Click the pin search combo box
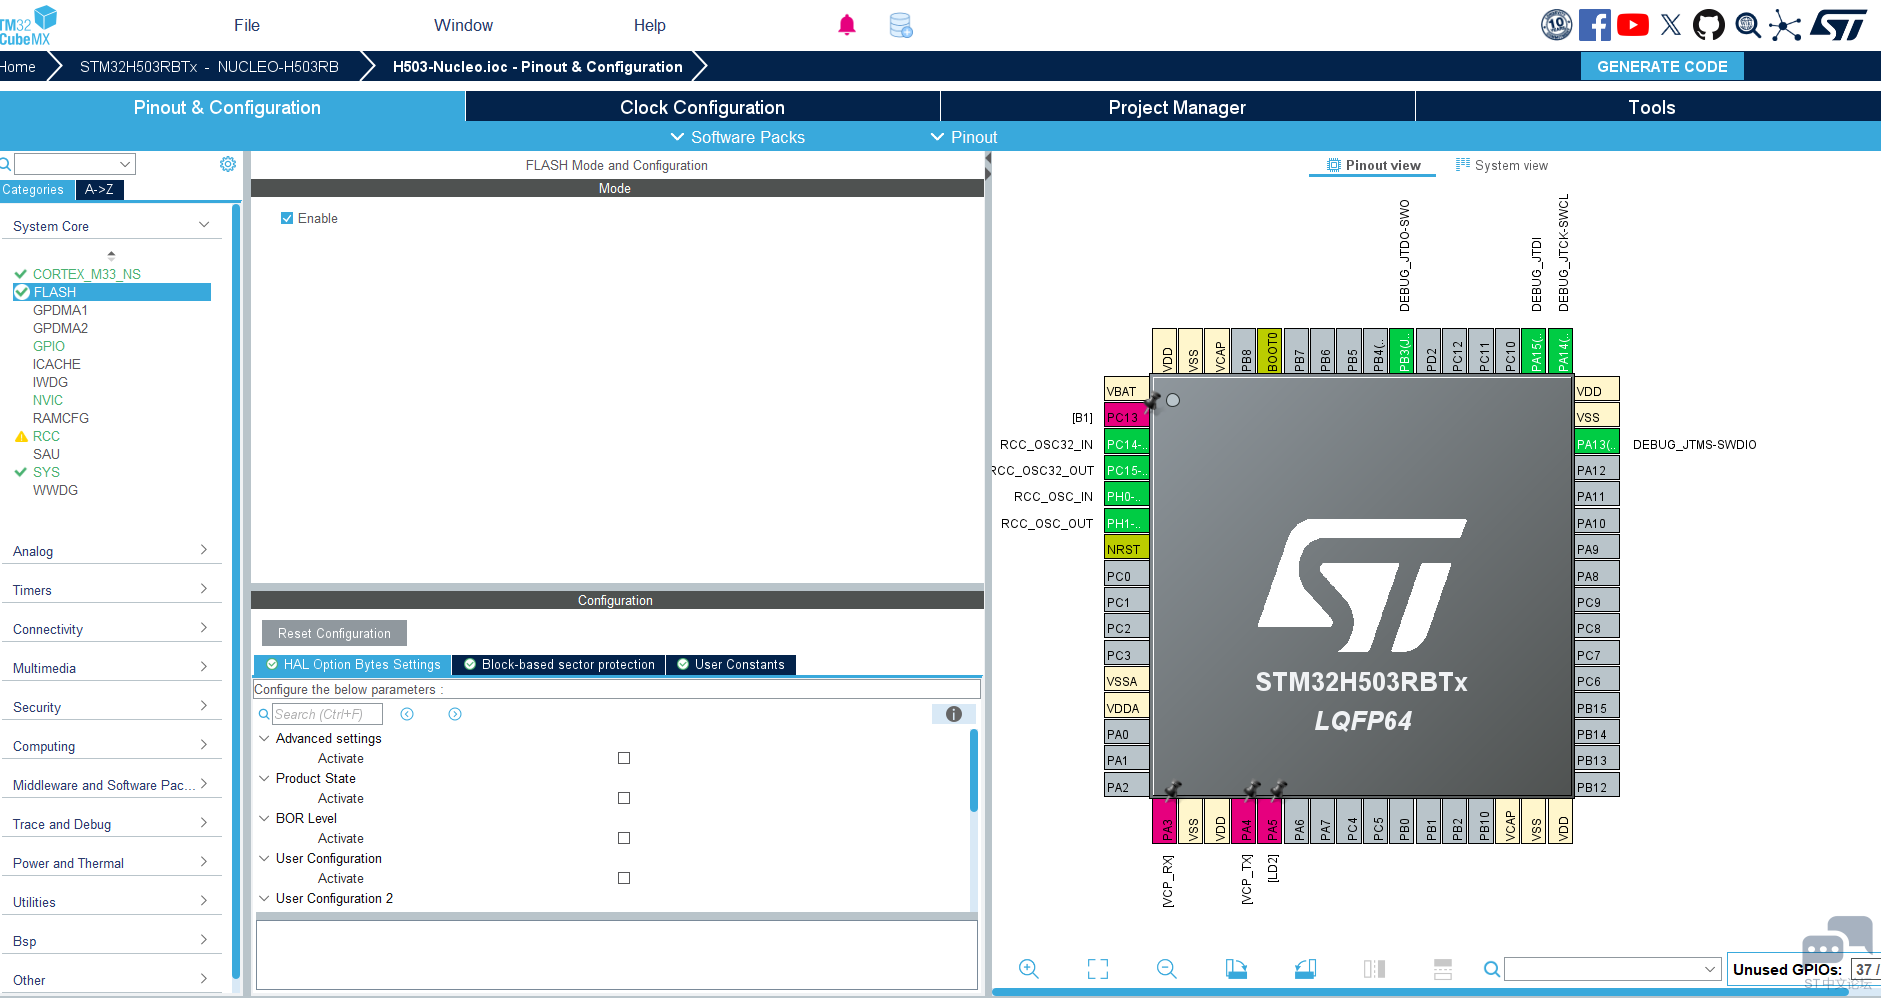The image size is (1881, 999). pos(1612,969)
